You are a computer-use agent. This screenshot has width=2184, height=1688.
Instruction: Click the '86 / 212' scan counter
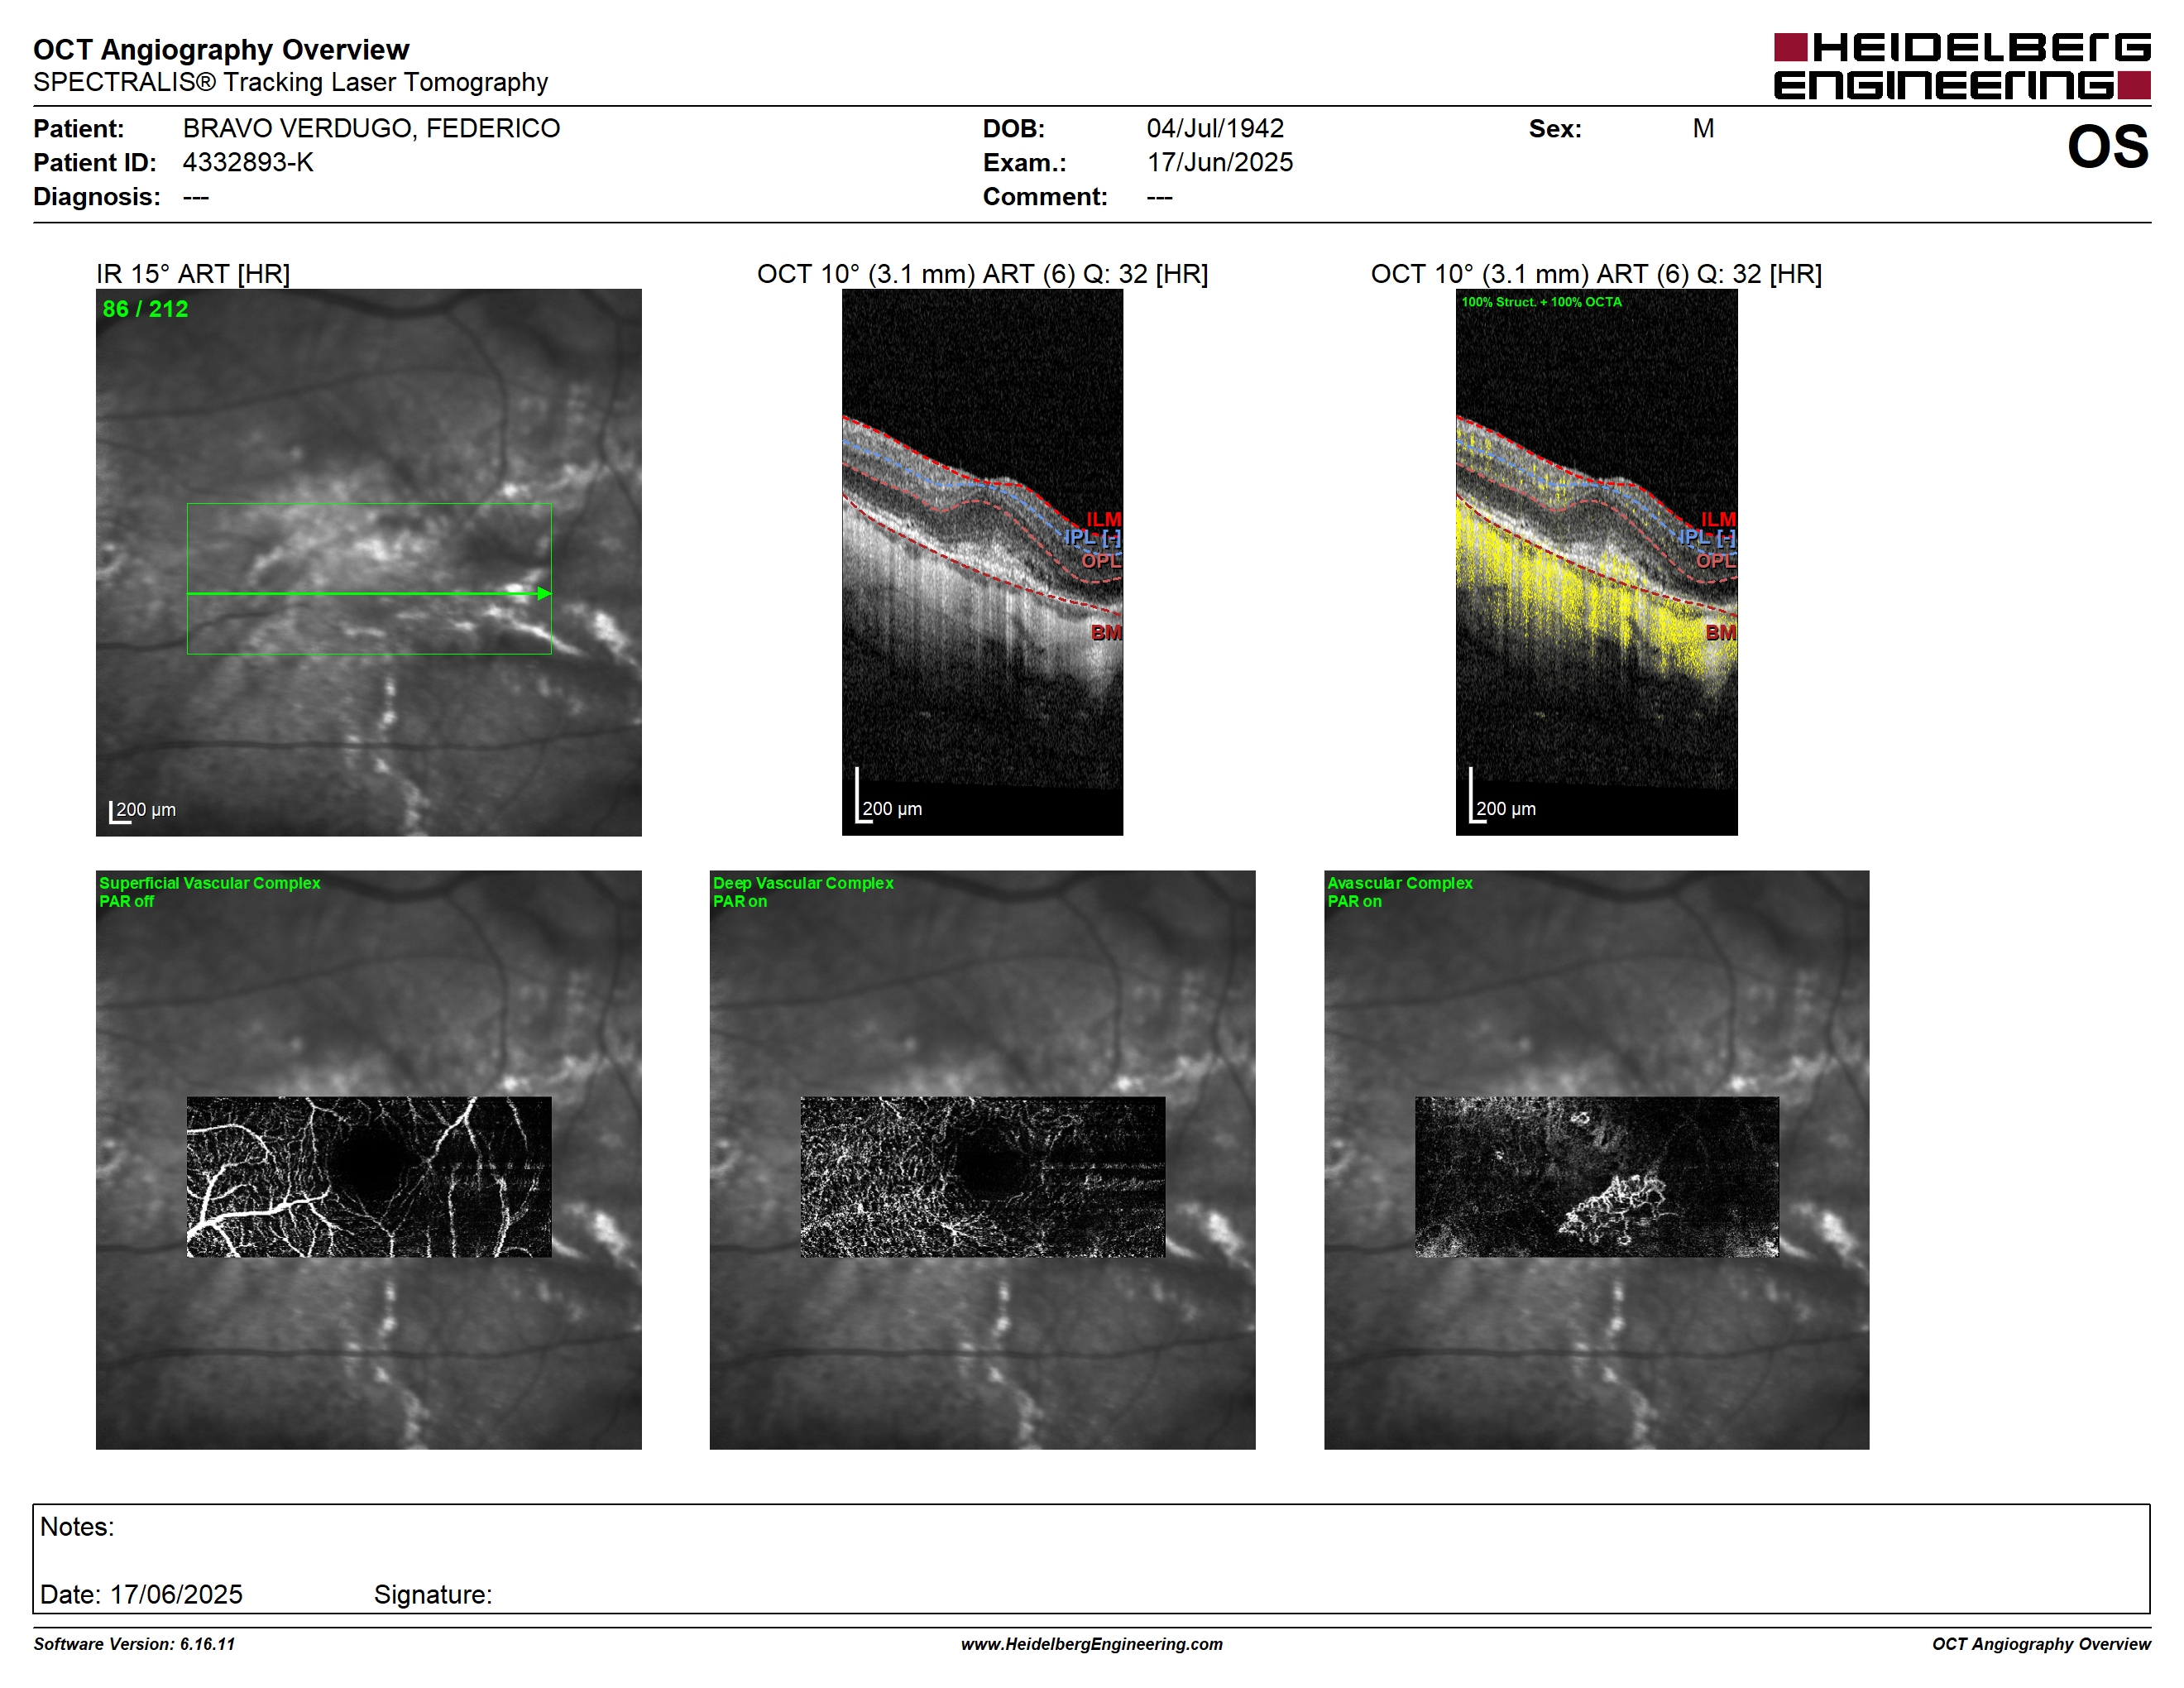click(x=145, y=309)
